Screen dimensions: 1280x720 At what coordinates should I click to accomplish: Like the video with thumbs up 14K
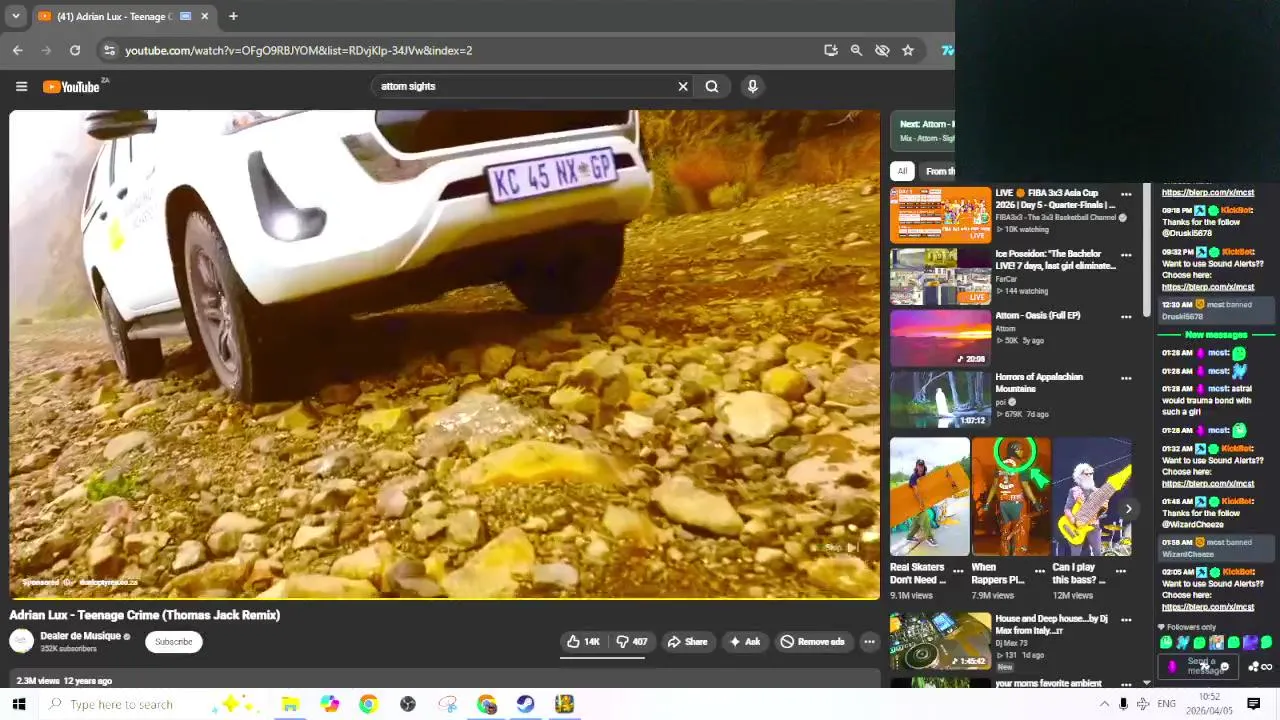point(583,641)
